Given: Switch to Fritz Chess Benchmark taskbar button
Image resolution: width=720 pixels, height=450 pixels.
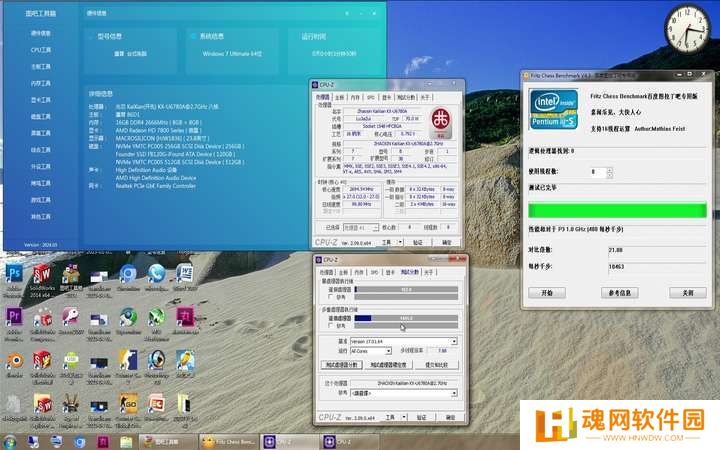Looking at the screenshot, I should [x=228, y=442].
